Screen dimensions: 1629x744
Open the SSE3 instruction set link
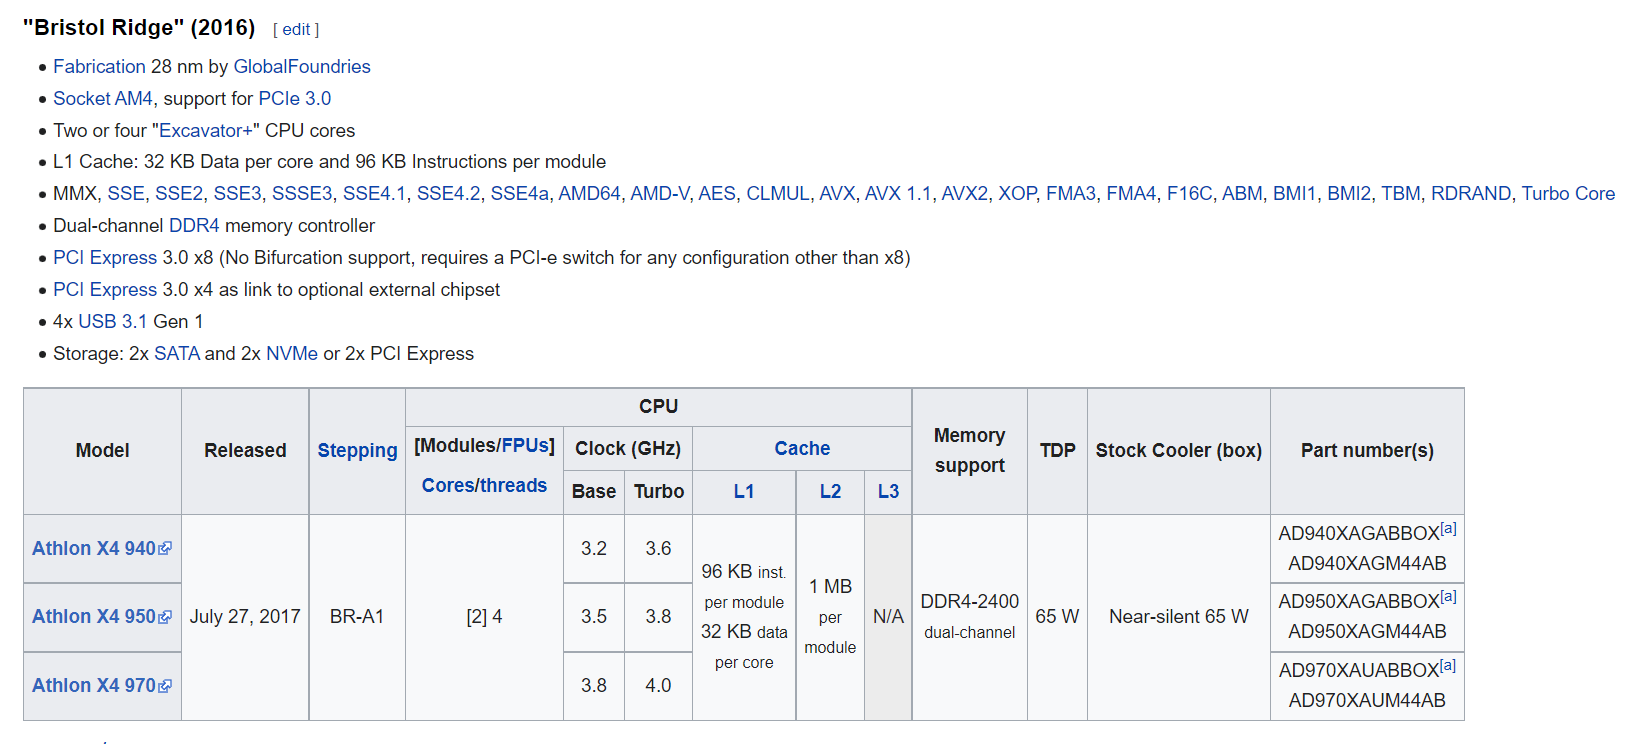pyautogui.click(x=238, y=193)
